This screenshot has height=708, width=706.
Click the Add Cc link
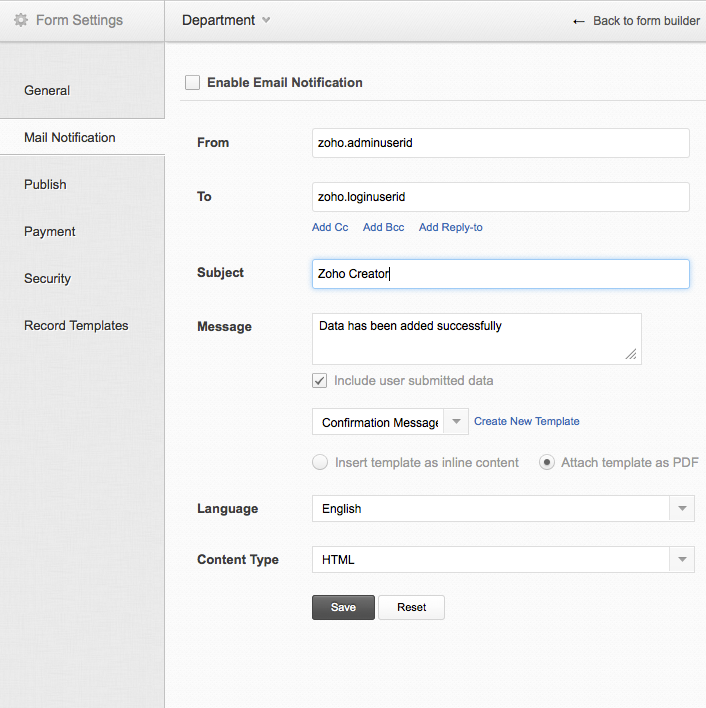(330, 228)
